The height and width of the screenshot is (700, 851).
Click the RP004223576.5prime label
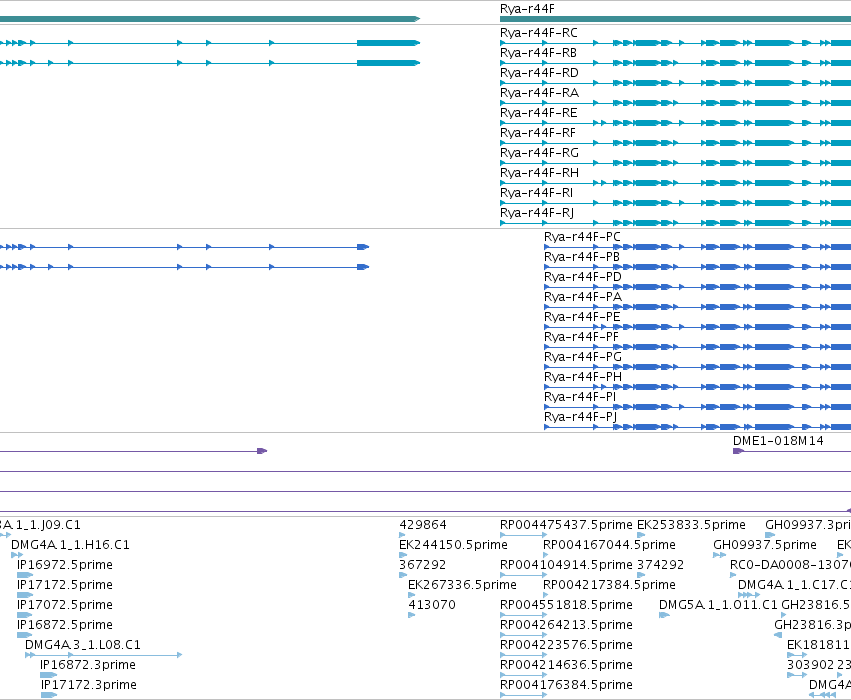tap(566, 645)
